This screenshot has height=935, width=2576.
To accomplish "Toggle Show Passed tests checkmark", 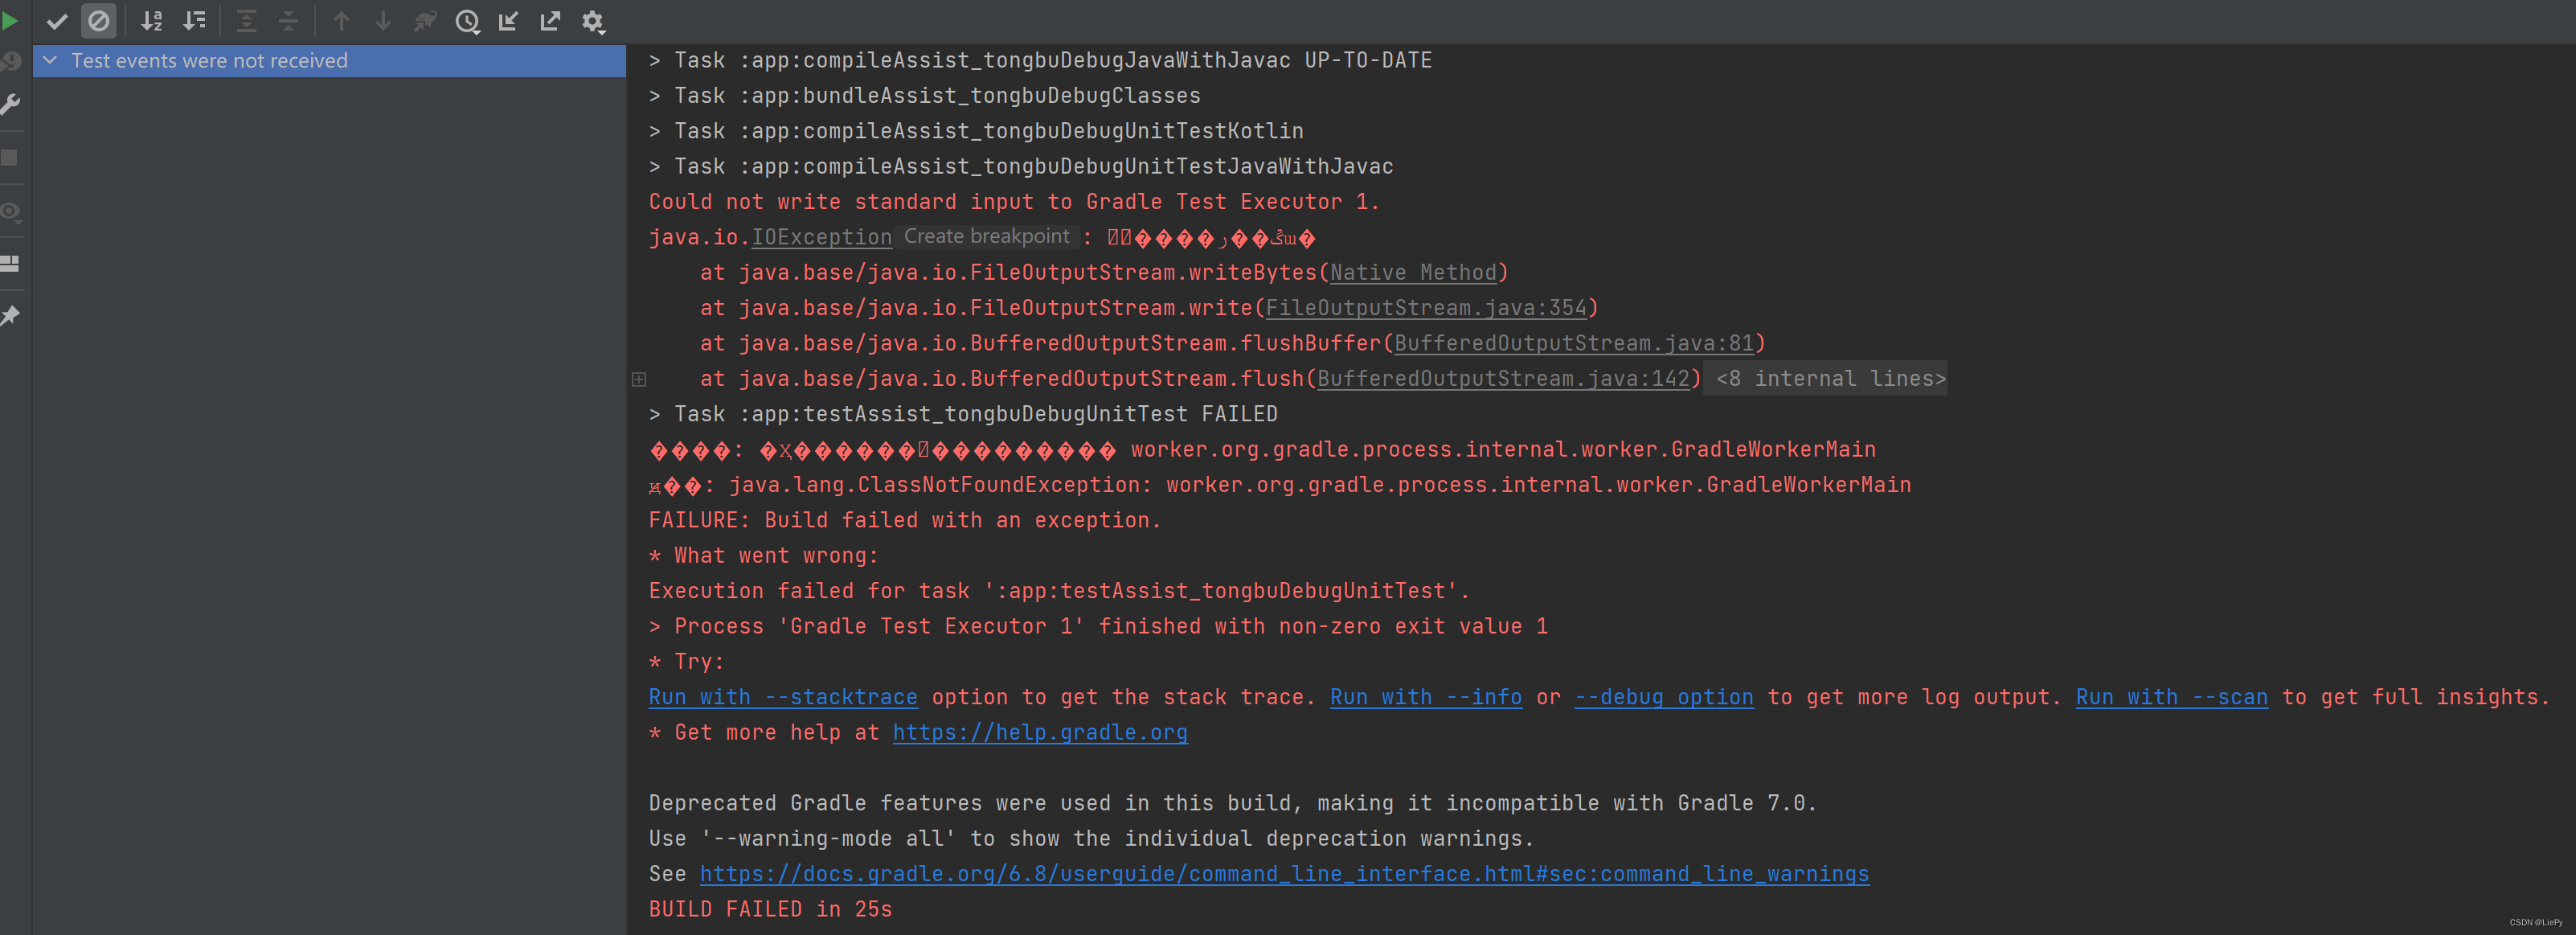I will (57, 20).
